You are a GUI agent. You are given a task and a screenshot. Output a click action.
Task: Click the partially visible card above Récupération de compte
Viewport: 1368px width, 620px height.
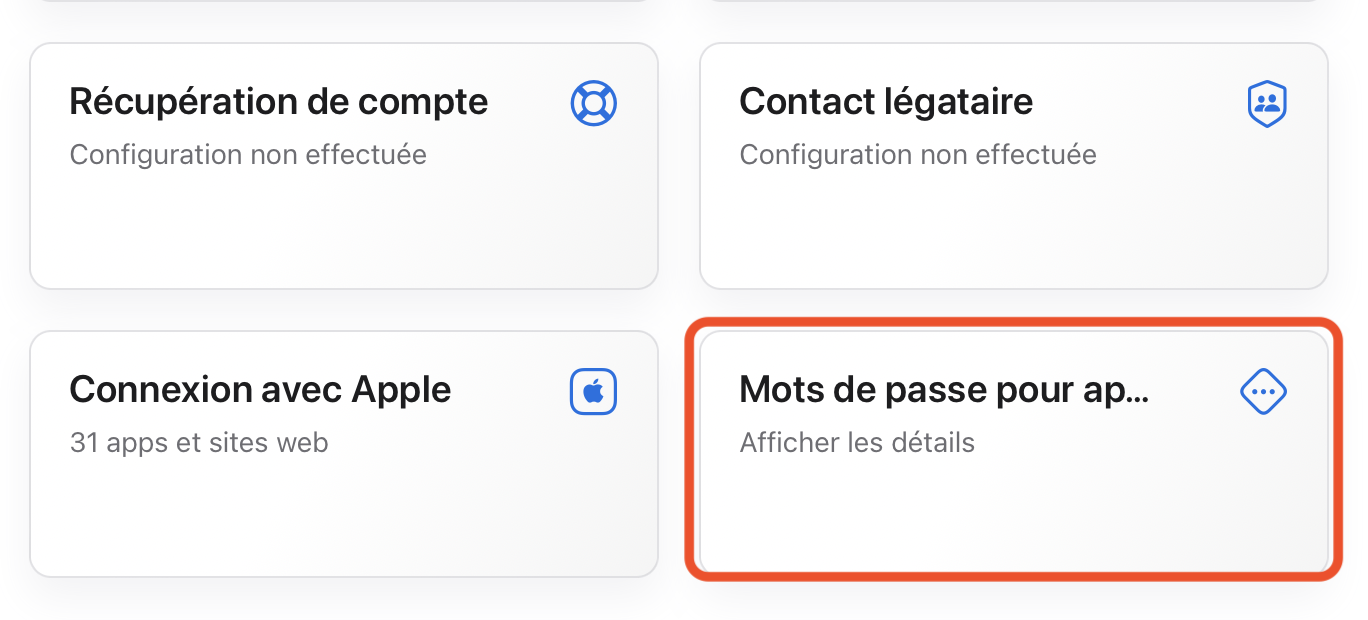pyautogui.click(x=344, y=5)
